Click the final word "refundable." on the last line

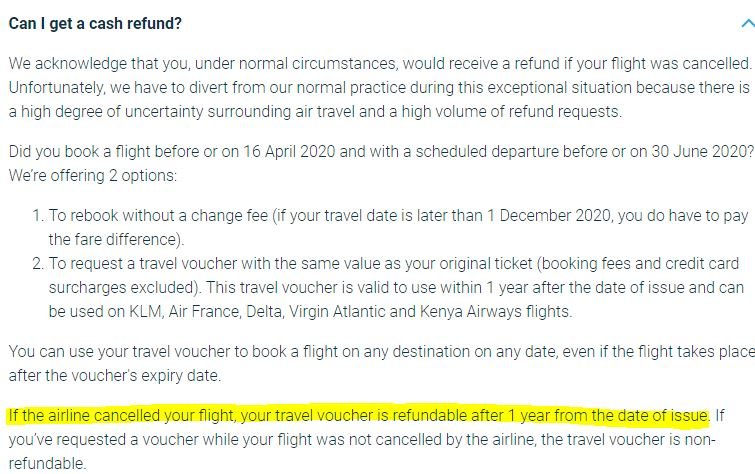pos(47,463)
